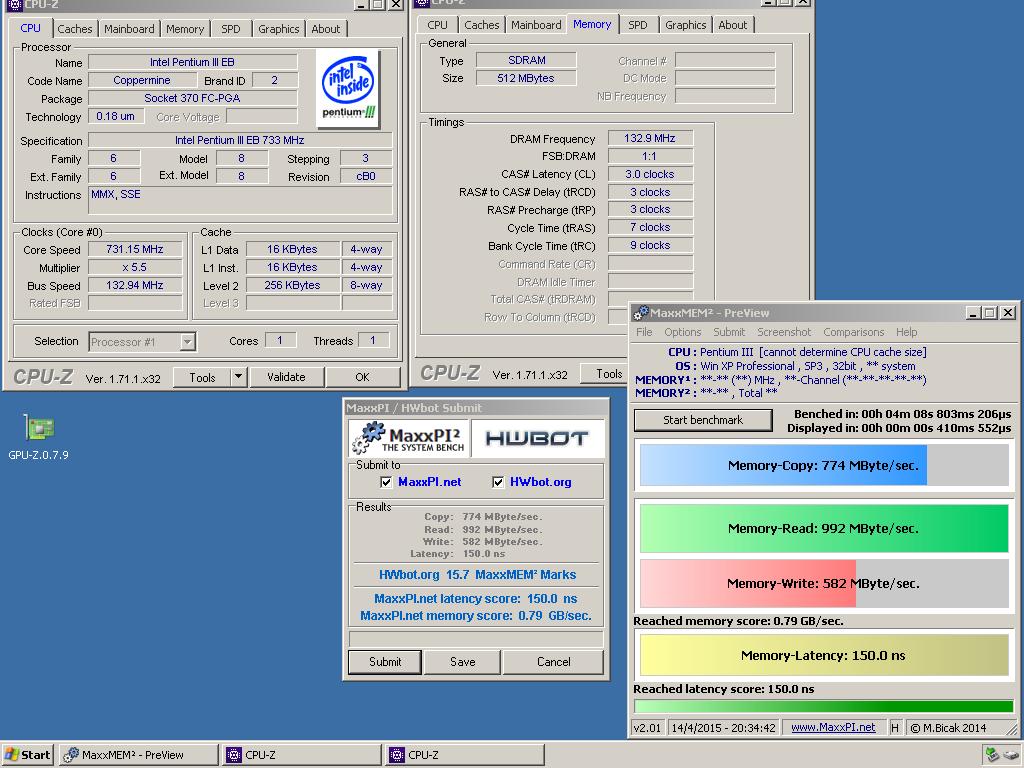
Task: Click Start benchmark button
Action: point(703,420)
